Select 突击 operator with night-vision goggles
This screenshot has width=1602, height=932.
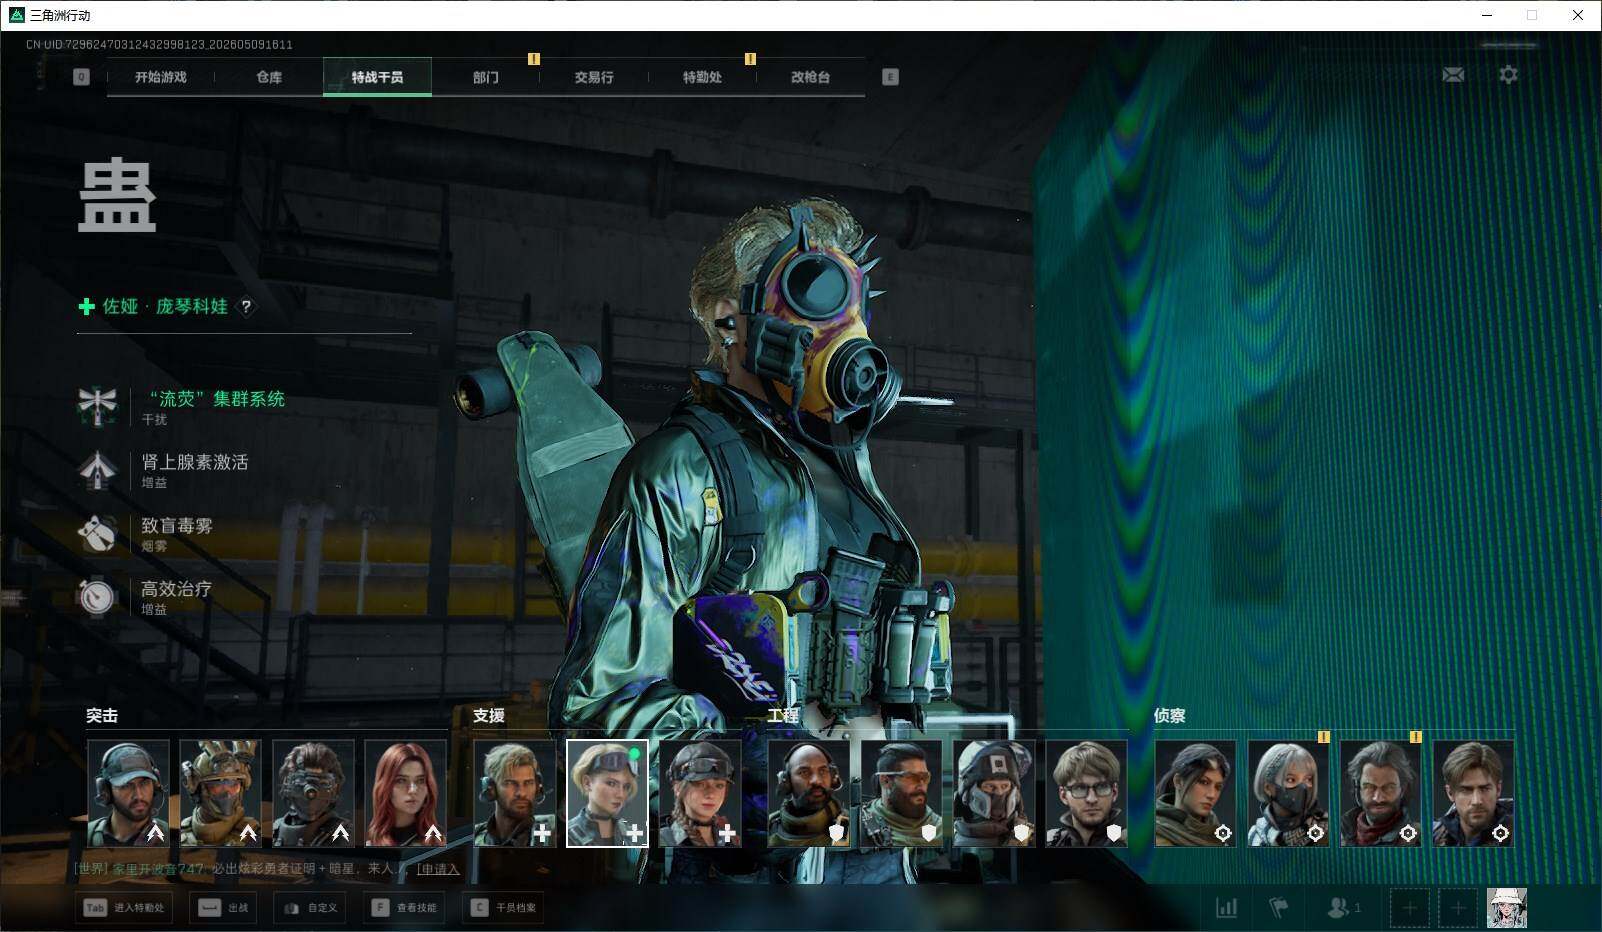click(x=313, y=793)
